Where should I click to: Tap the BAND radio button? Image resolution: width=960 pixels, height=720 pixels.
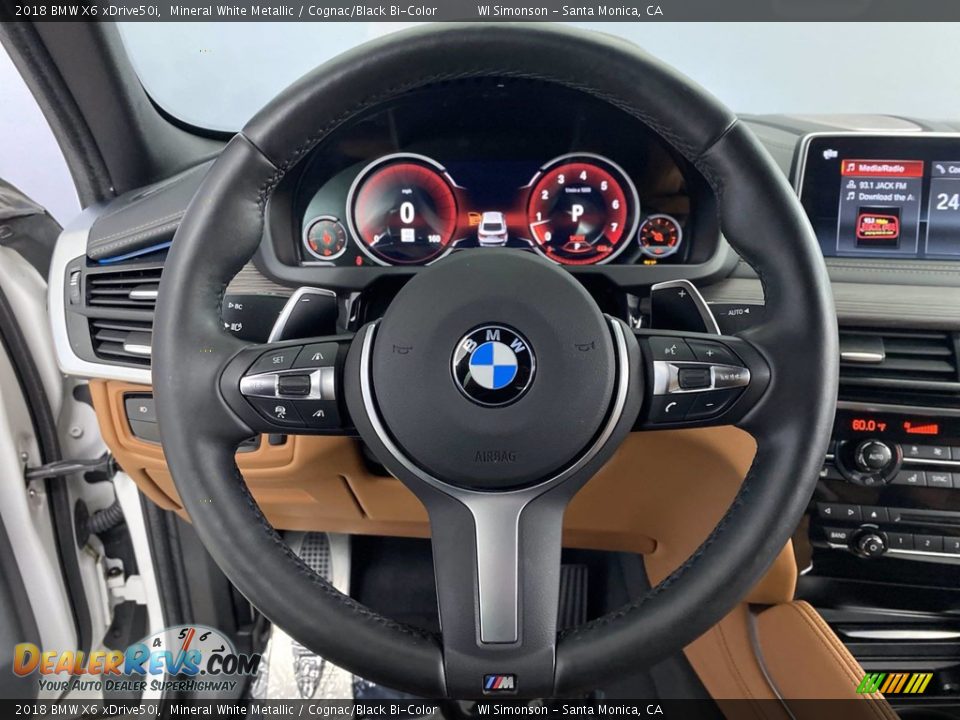click(838, 535)
